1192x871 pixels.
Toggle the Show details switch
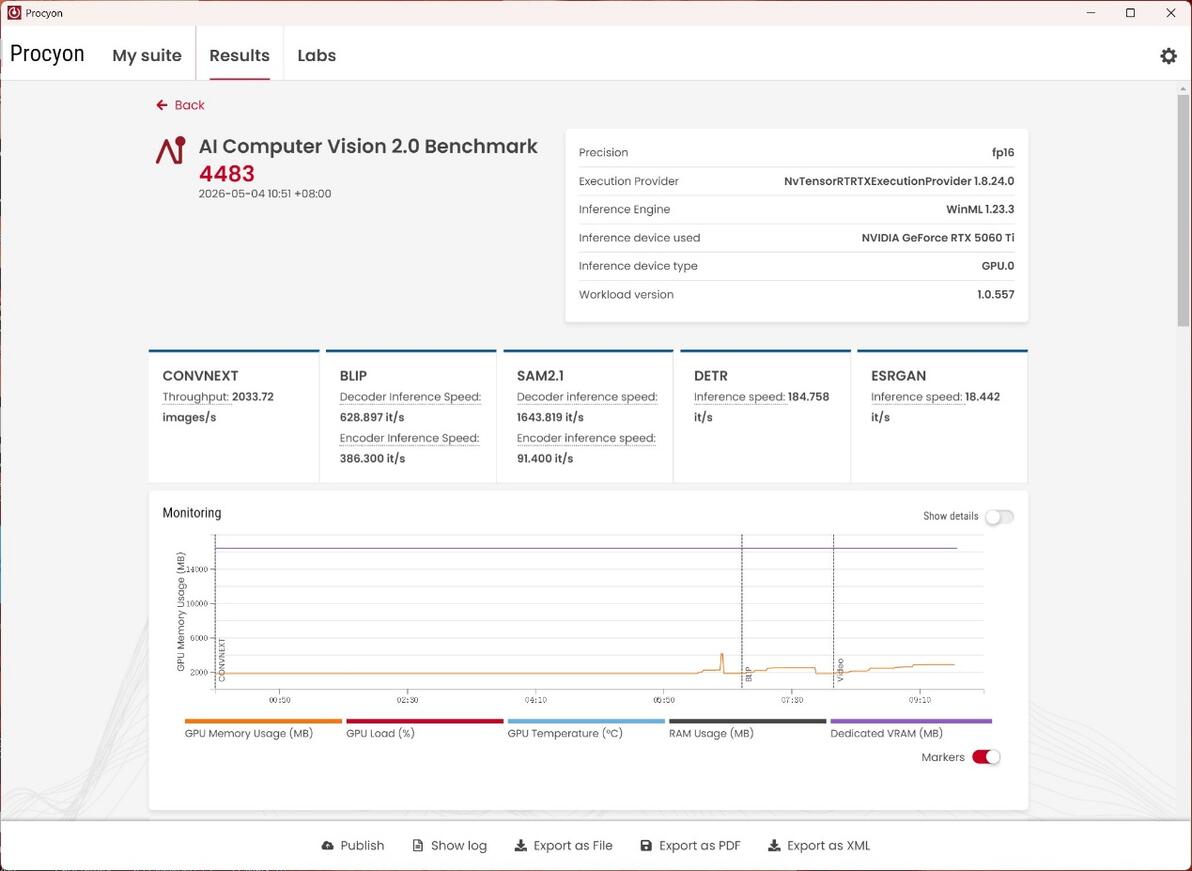click(x=999, y=517)
